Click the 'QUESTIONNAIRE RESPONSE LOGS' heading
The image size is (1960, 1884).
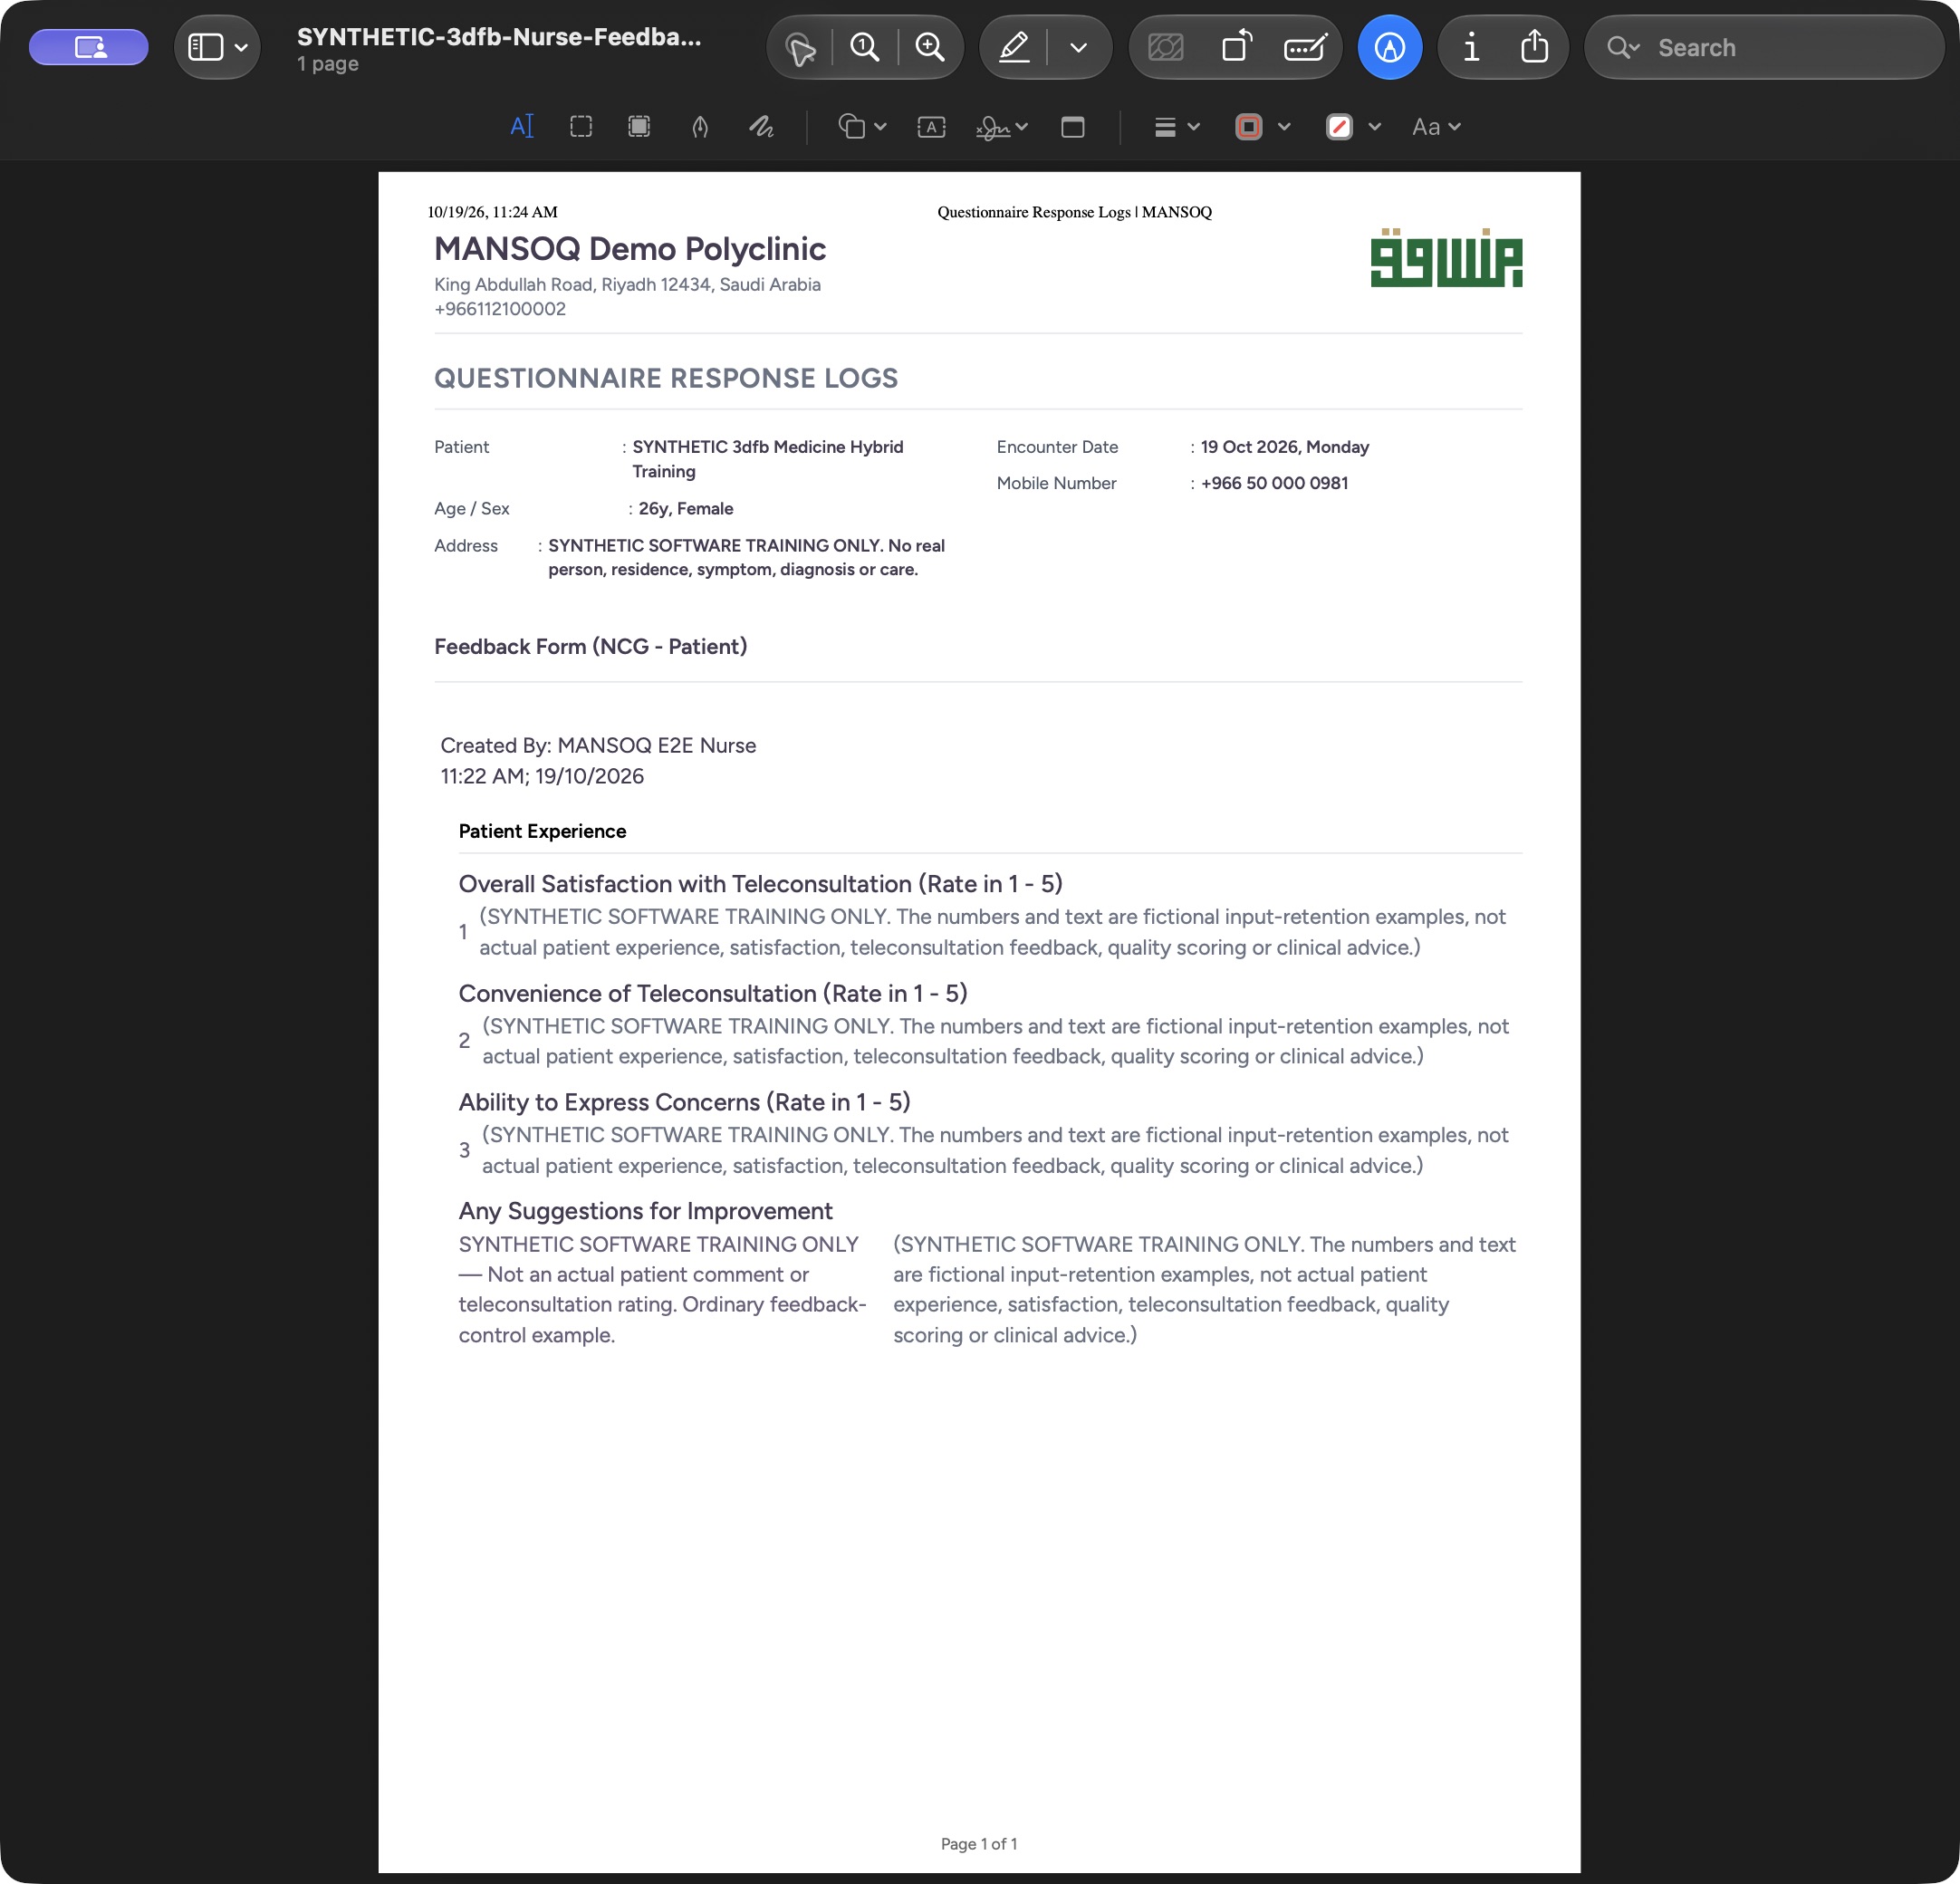666,378
